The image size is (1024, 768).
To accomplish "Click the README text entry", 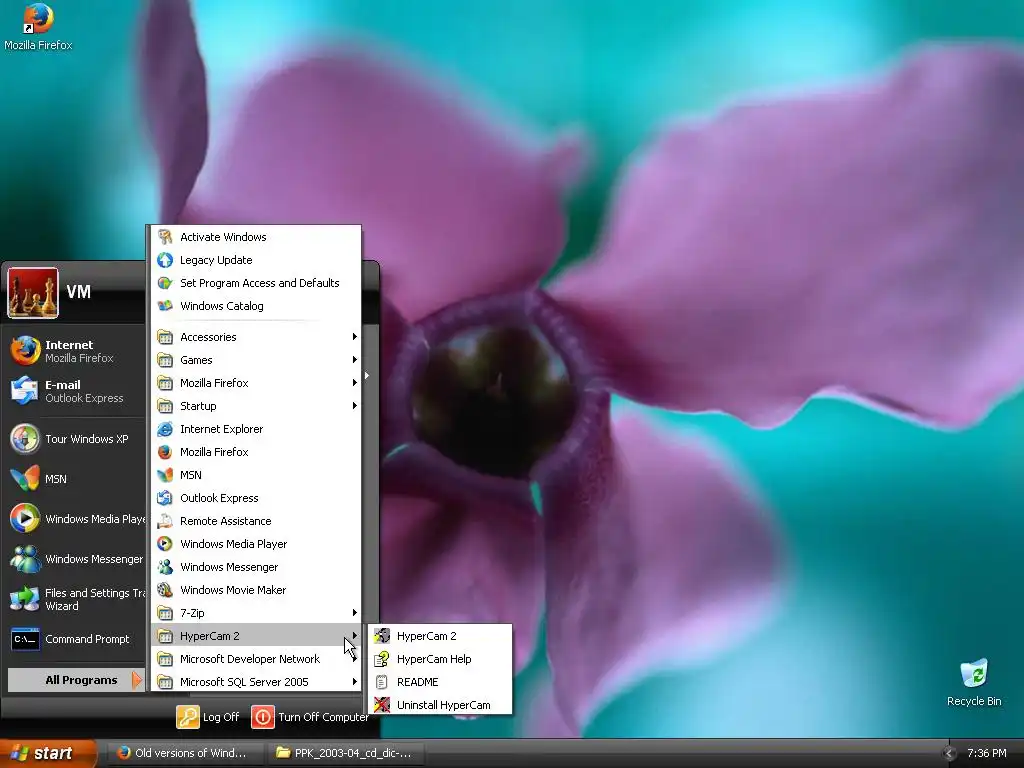I will point(417,682).
